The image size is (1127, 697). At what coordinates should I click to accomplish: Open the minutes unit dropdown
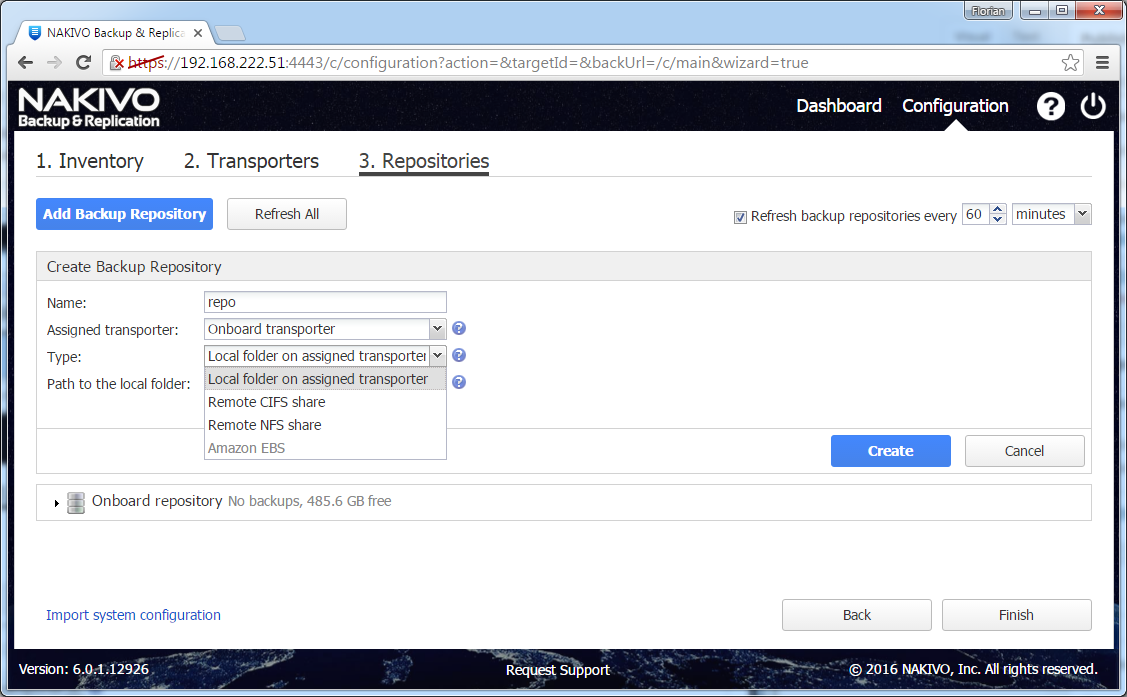point(1082,214)
